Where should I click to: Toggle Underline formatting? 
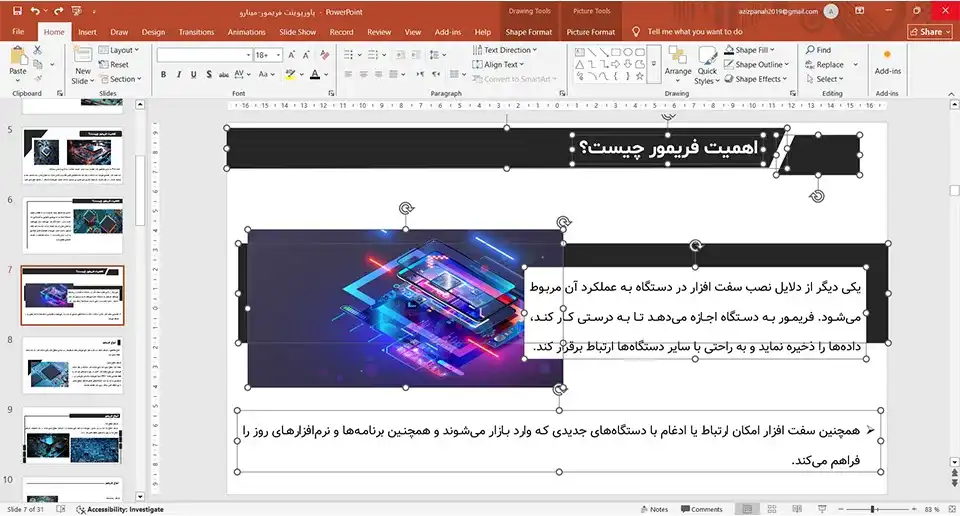tap(193, 74)
